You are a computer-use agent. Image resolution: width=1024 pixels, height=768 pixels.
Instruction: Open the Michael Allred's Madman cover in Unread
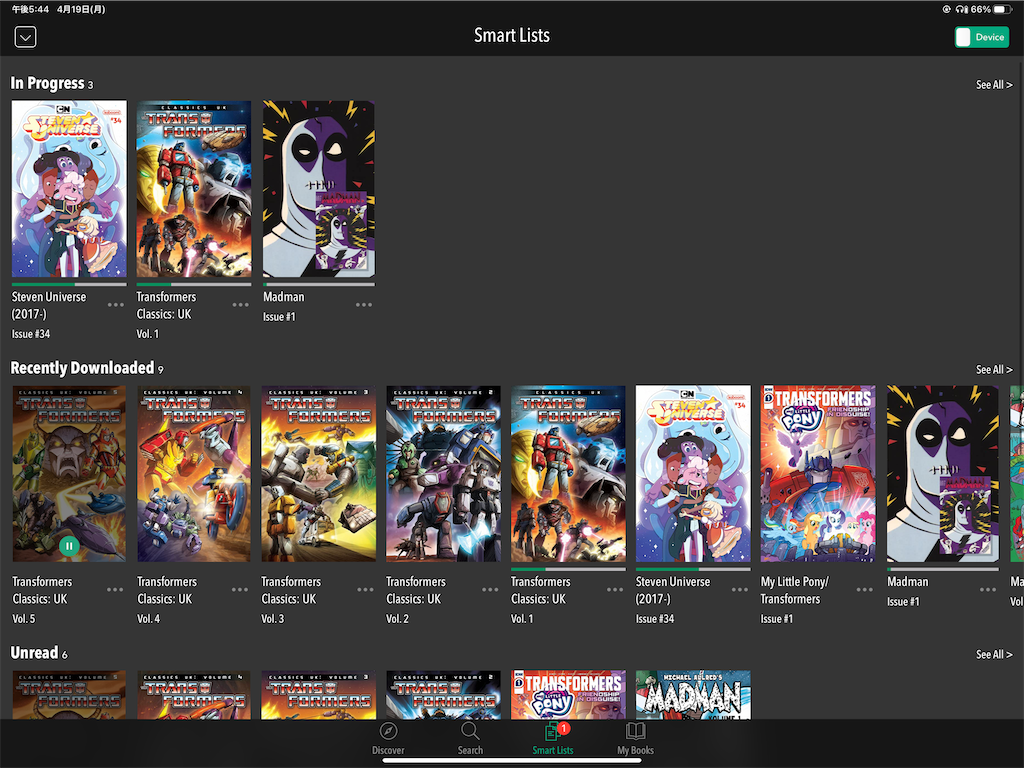pos(693,695)
